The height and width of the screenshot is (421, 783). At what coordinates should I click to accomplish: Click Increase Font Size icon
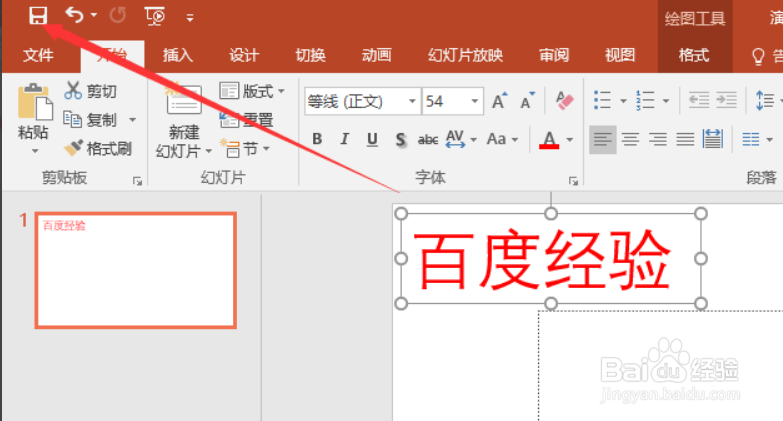point(499,101)
